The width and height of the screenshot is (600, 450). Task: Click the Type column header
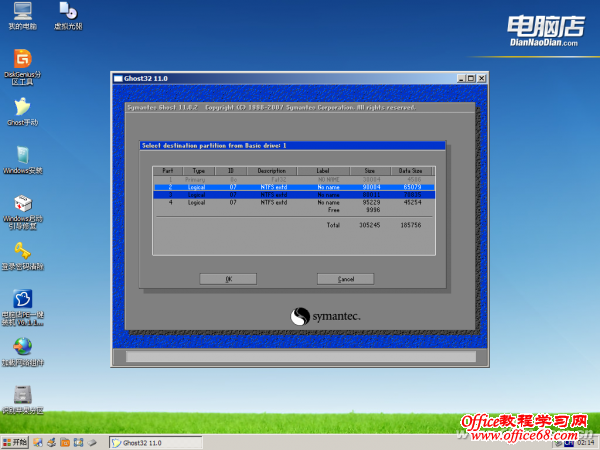click(x=199, y=171)
